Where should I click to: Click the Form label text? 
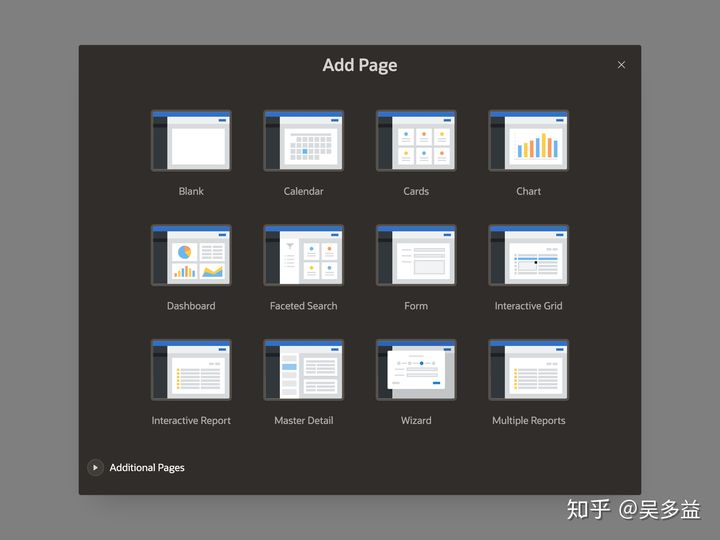416,306
